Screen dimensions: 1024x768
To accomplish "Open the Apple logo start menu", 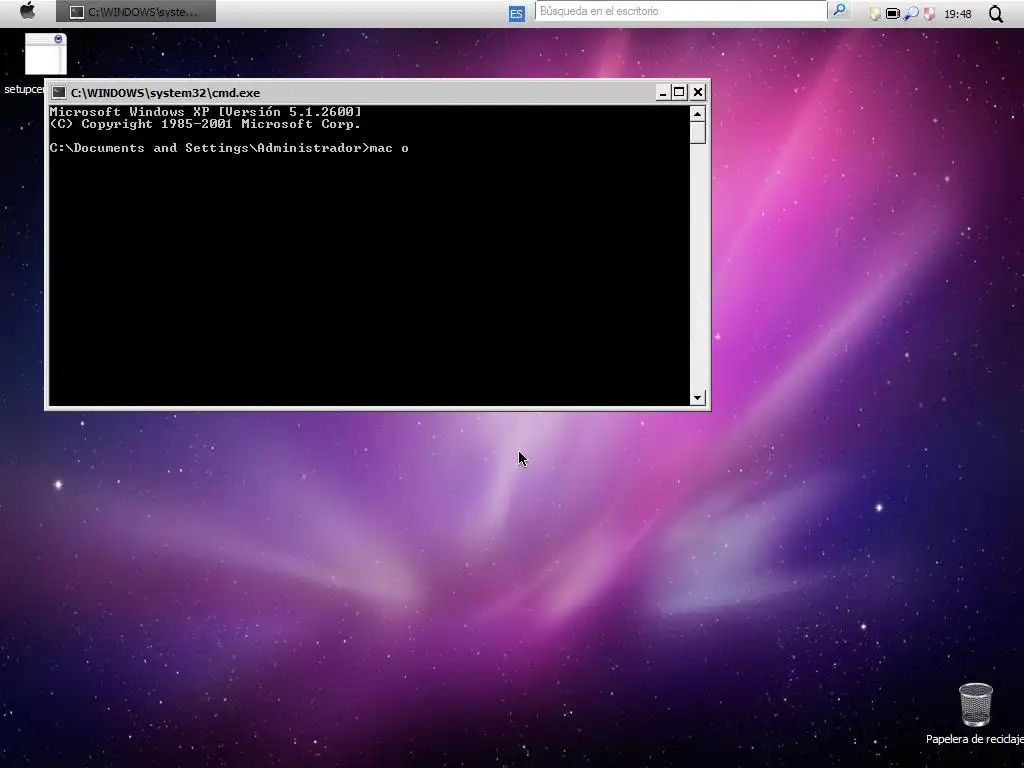I will coord(27,11).
